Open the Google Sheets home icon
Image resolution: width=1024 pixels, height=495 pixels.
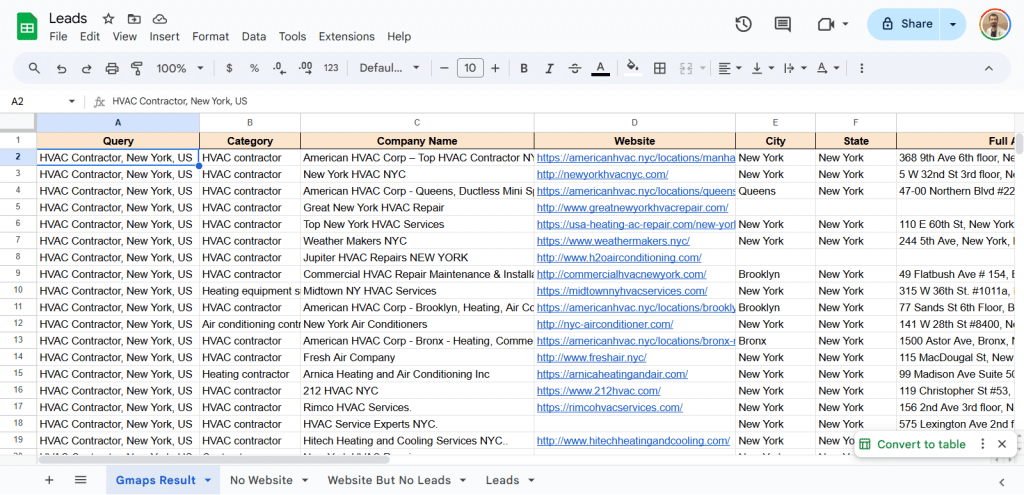click(27, 27)
